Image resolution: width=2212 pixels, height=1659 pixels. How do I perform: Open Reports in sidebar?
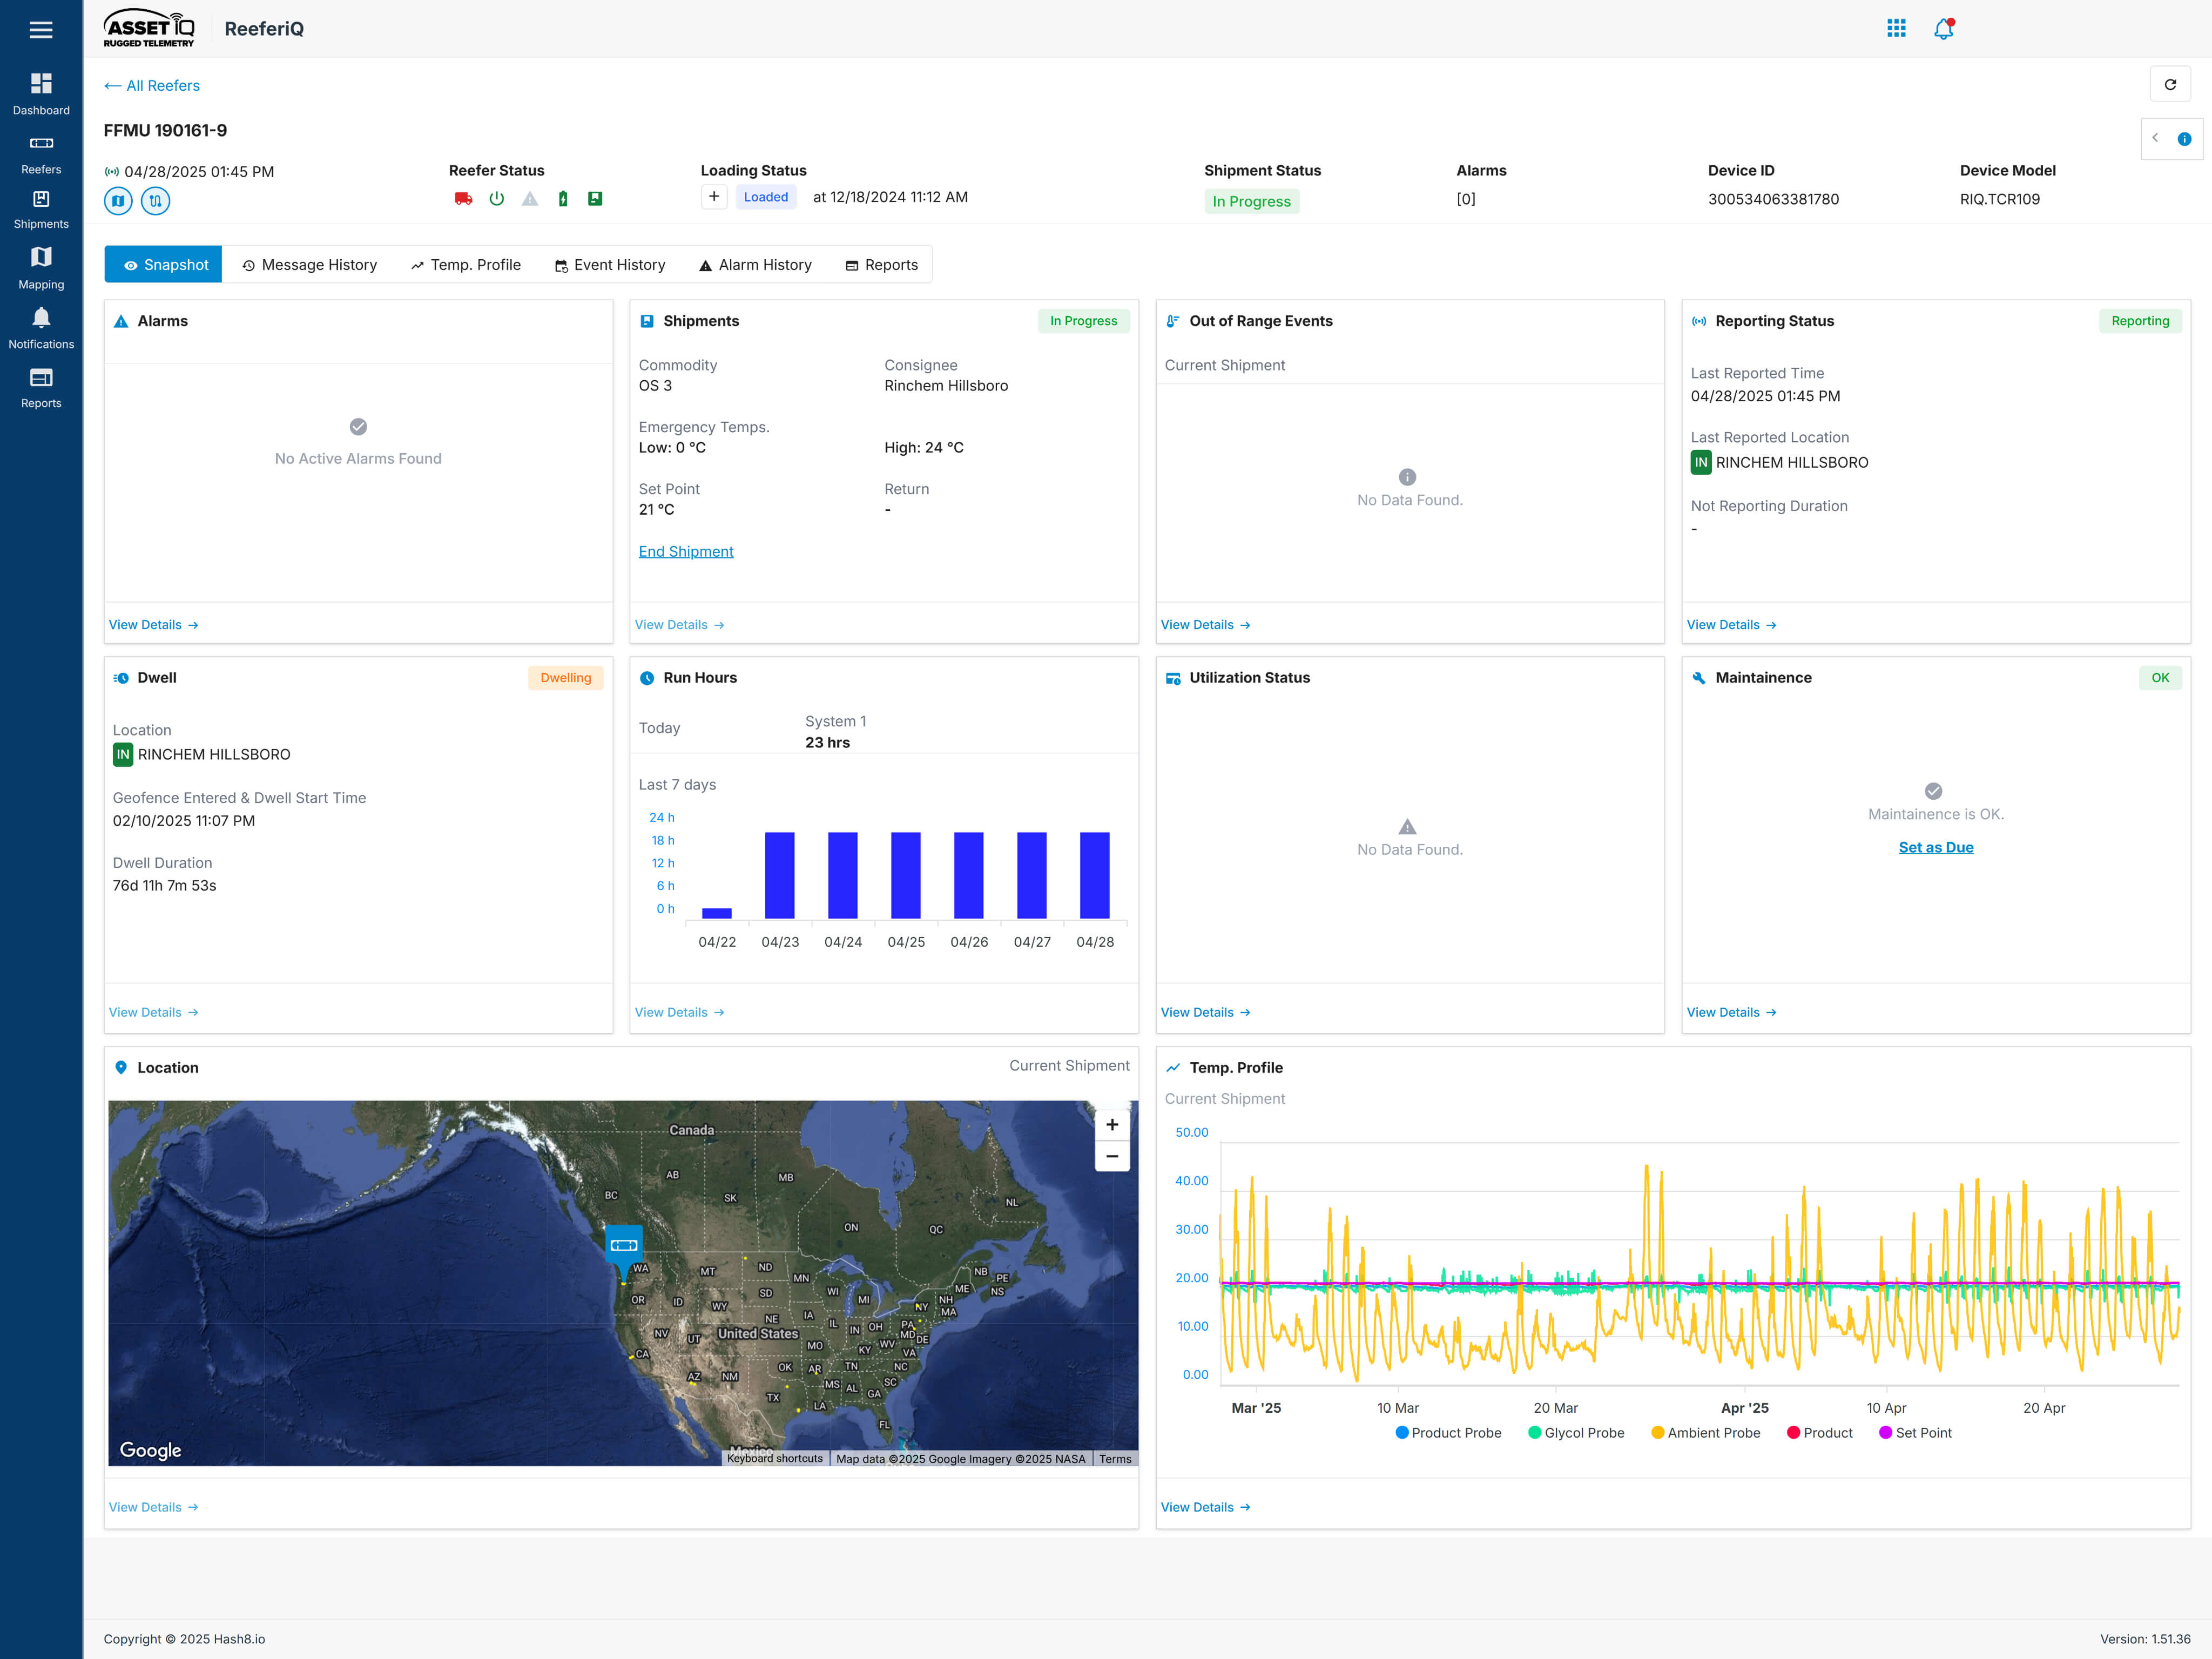[x=41, y=388]
